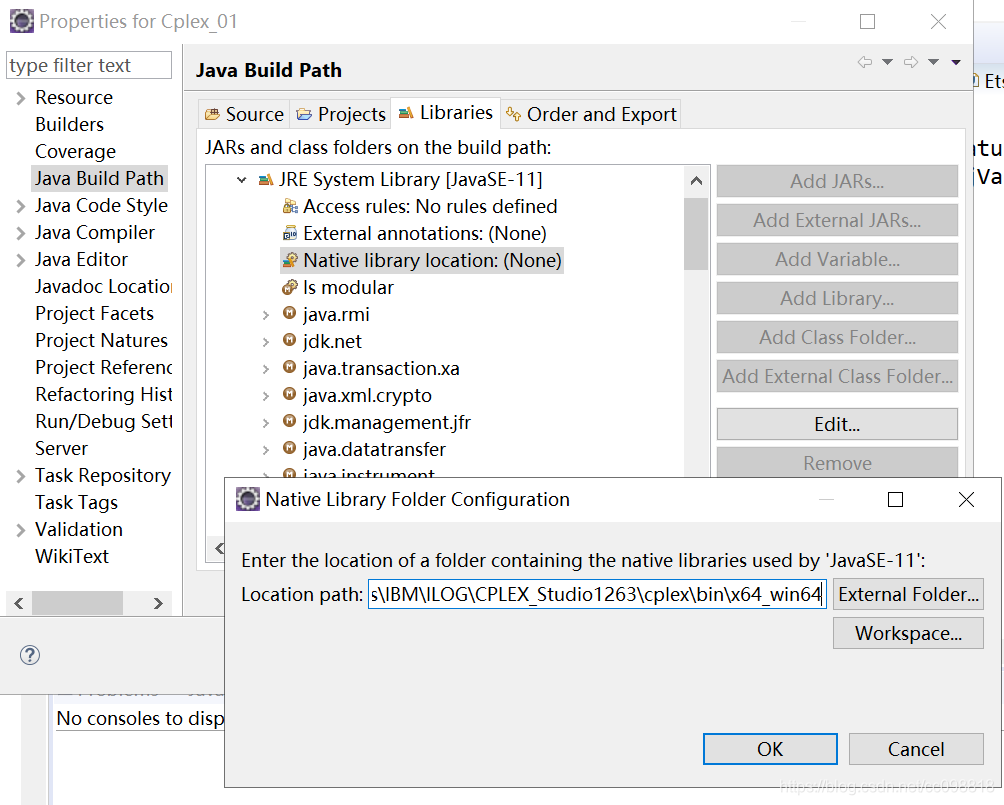
Task: Click the Is modular icon
Action: click(x=290, y=287)
